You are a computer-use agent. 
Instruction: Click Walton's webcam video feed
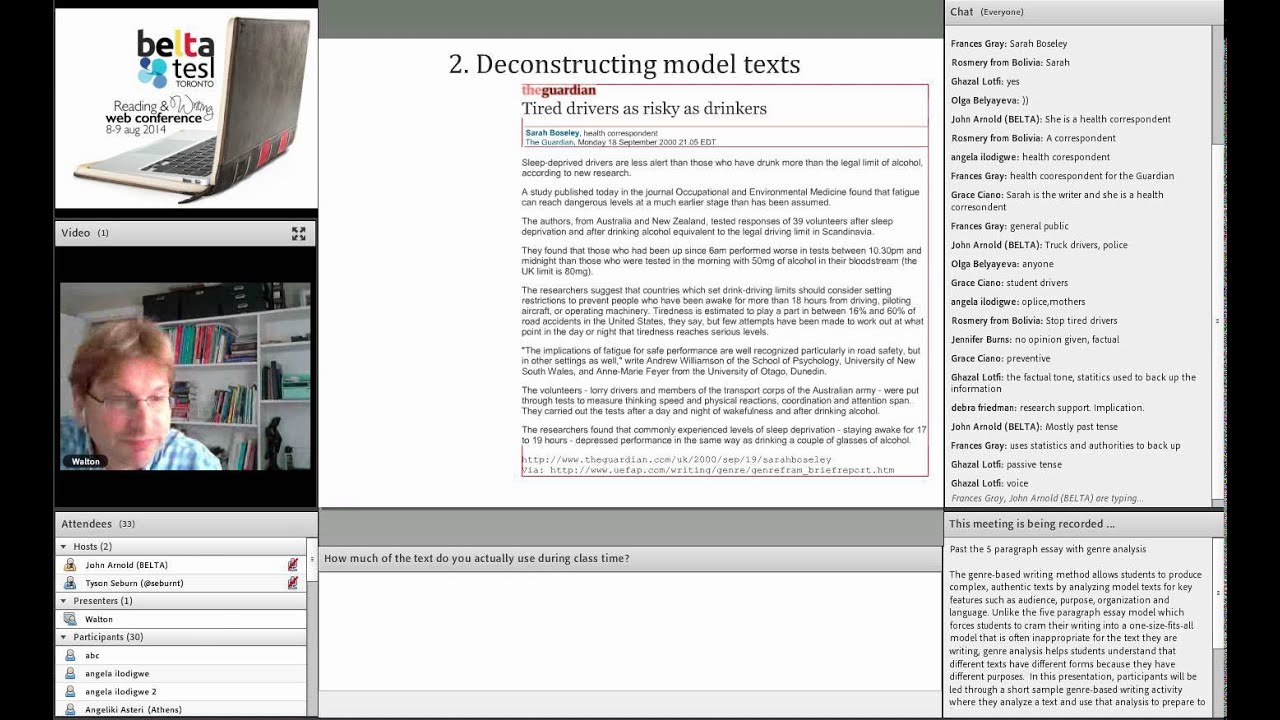tap(185, 376)
